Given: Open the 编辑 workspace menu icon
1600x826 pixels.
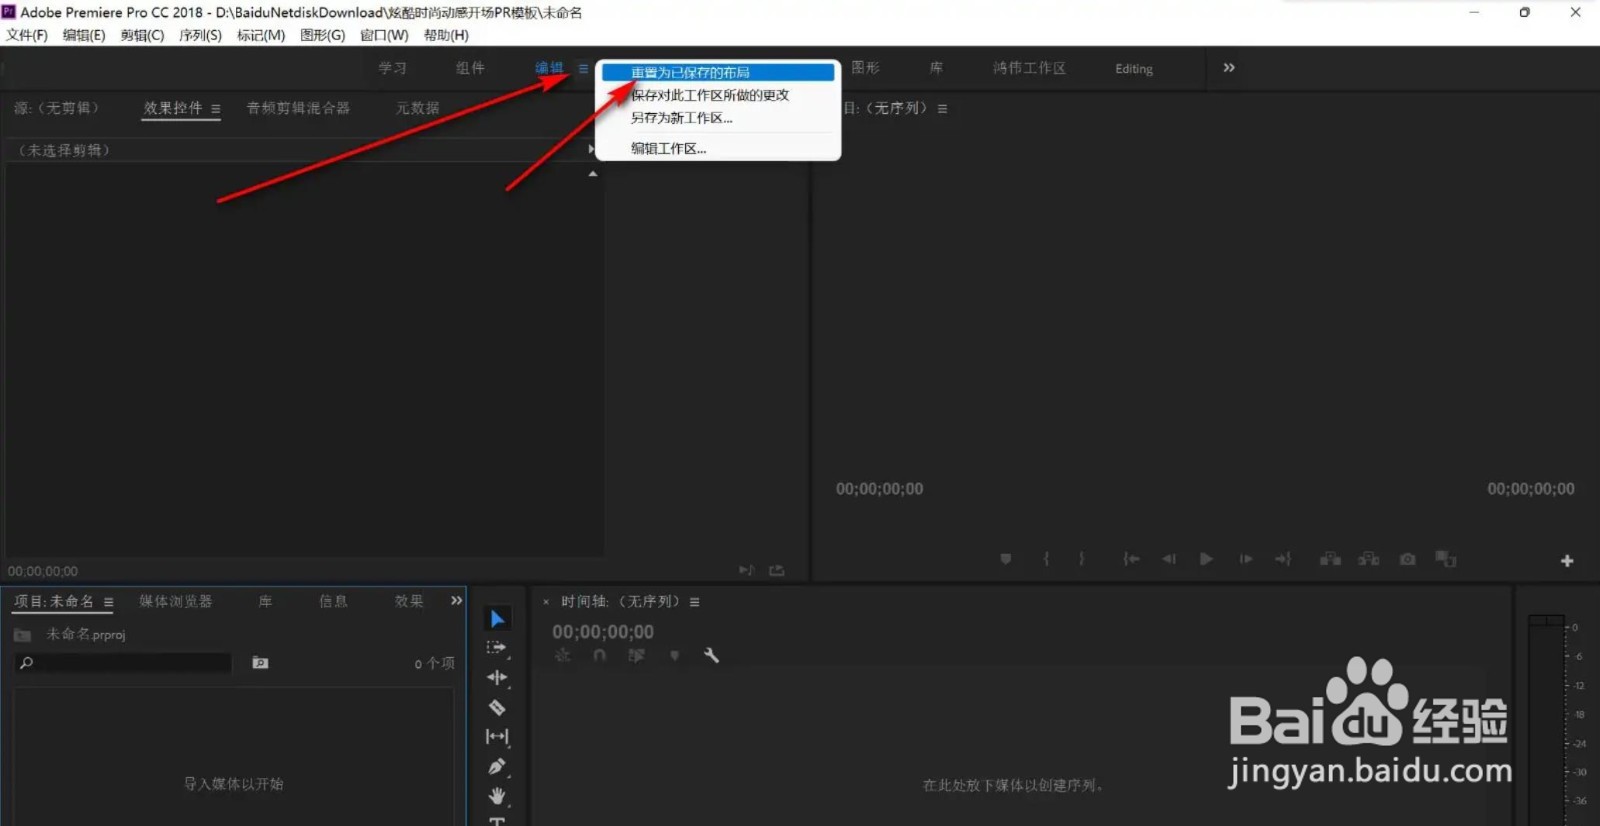Looking at the screenshot, I should click(x=583, y=69).
